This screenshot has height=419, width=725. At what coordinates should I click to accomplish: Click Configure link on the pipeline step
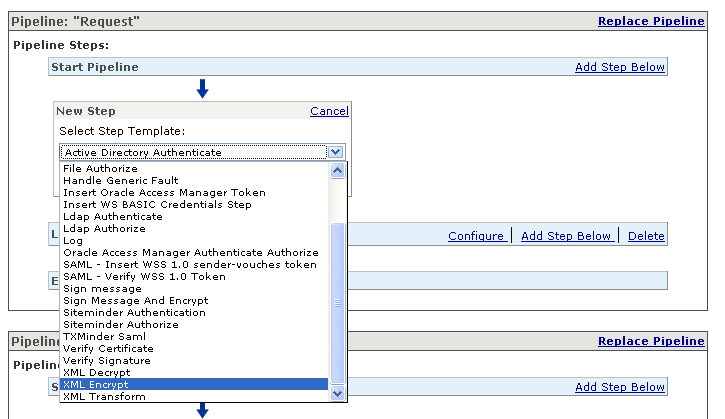476,236
